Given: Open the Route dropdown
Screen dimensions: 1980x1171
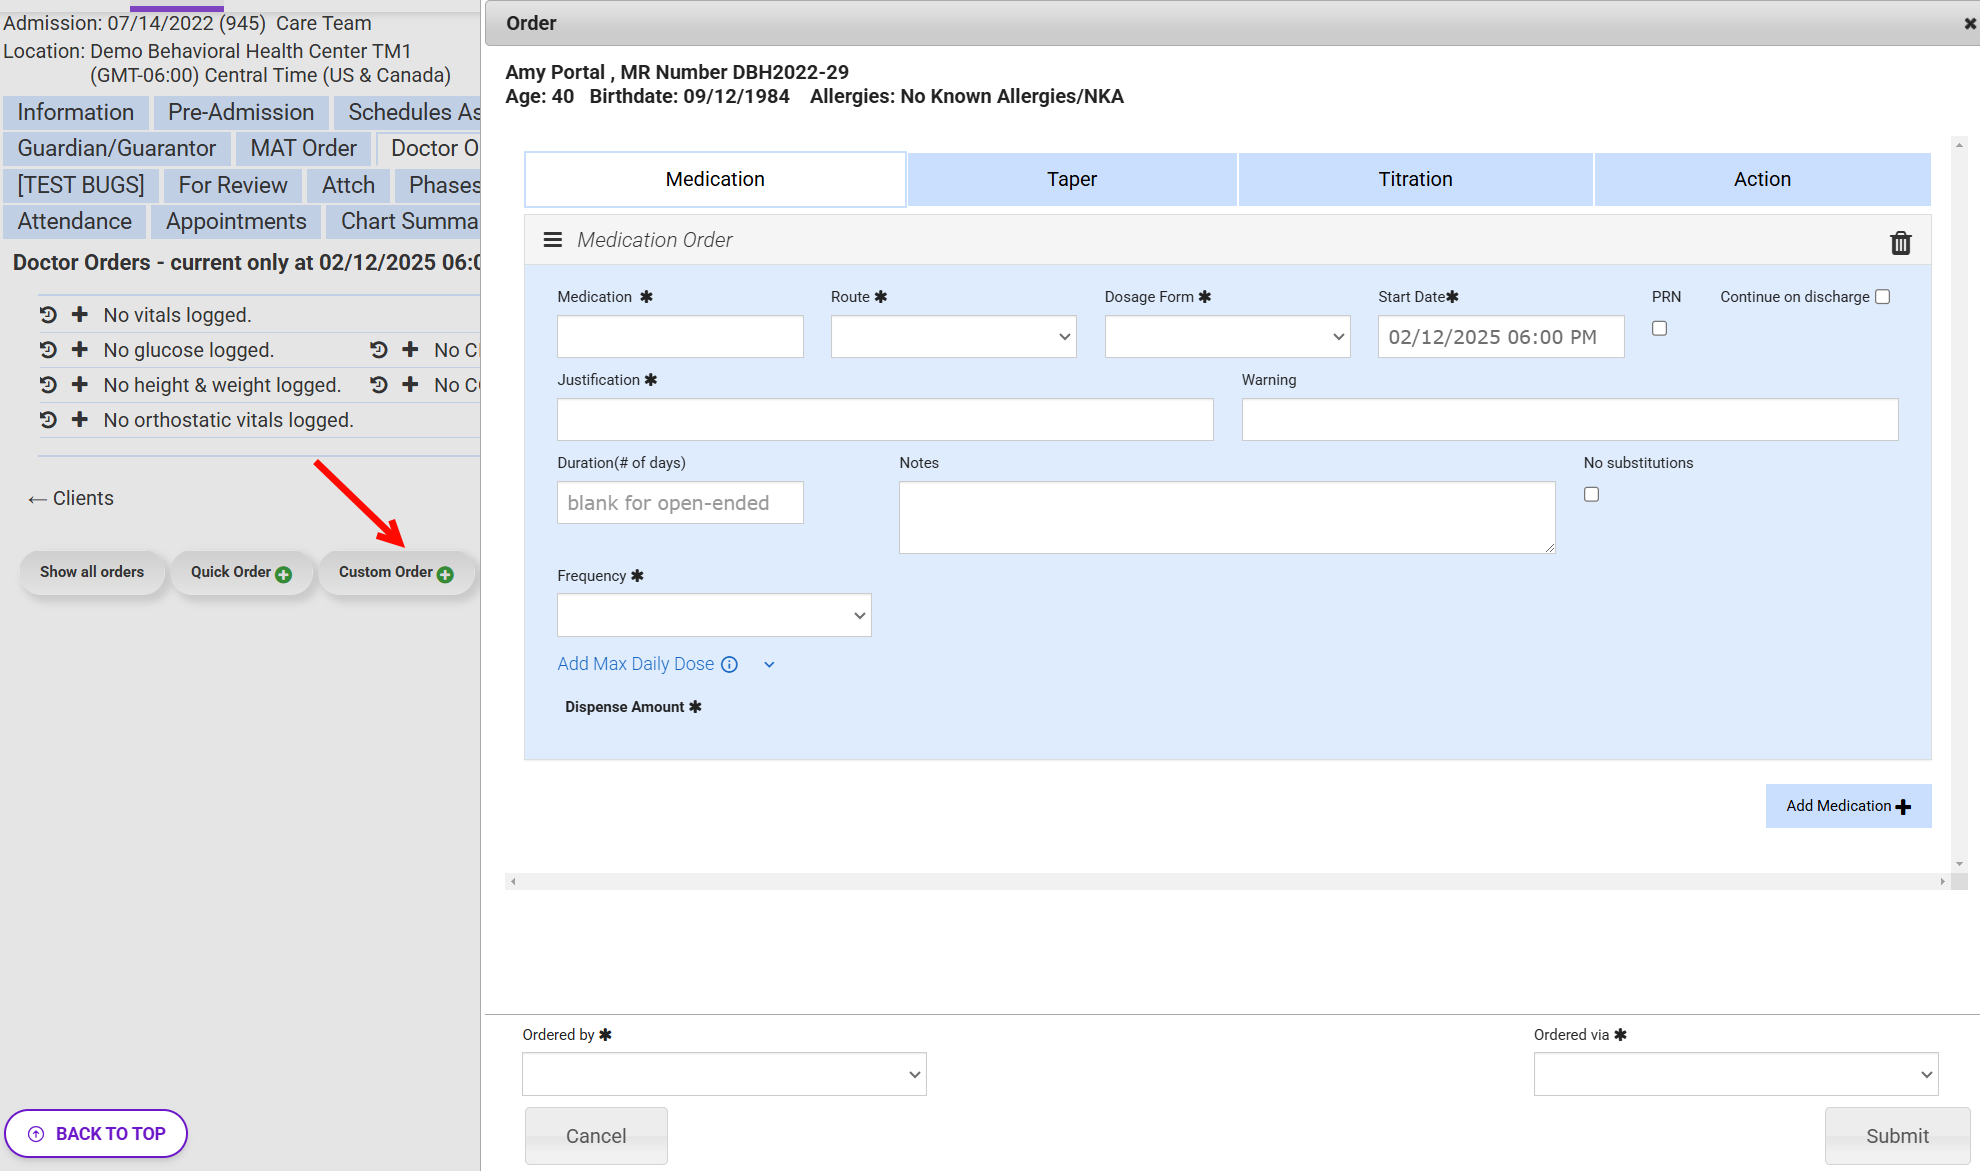Looking at the screenshot, I should coord(953,337).
